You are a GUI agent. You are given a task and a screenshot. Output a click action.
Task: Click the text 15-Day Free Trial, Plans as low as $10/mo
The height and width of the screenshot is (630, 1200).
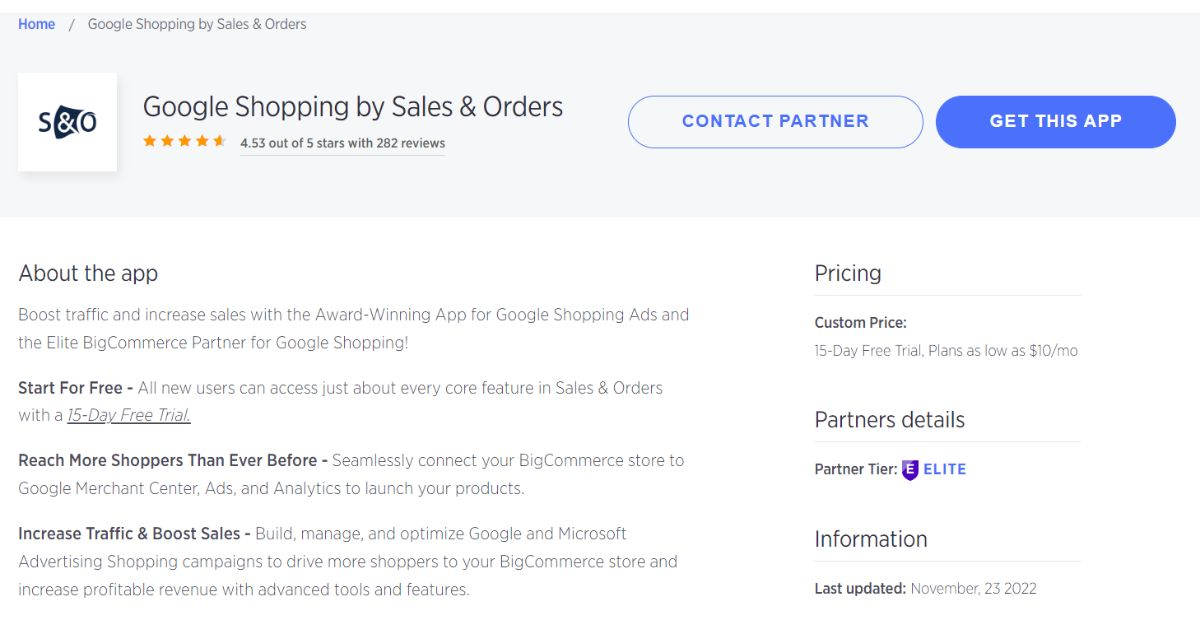click(x=946, y=351)
